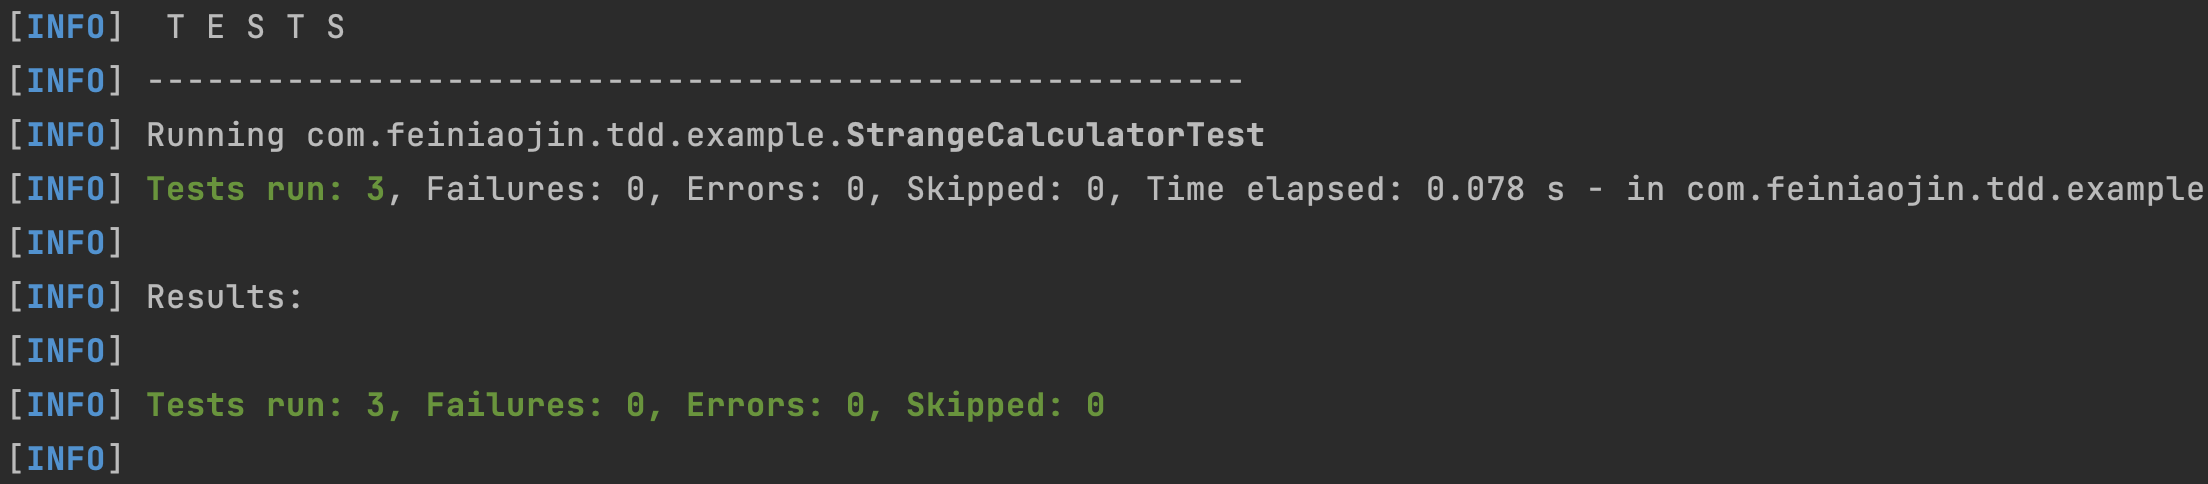Open the bold StrangeCalculatorTest class name
2208x484 pixels.
[x=1055, y=135]
